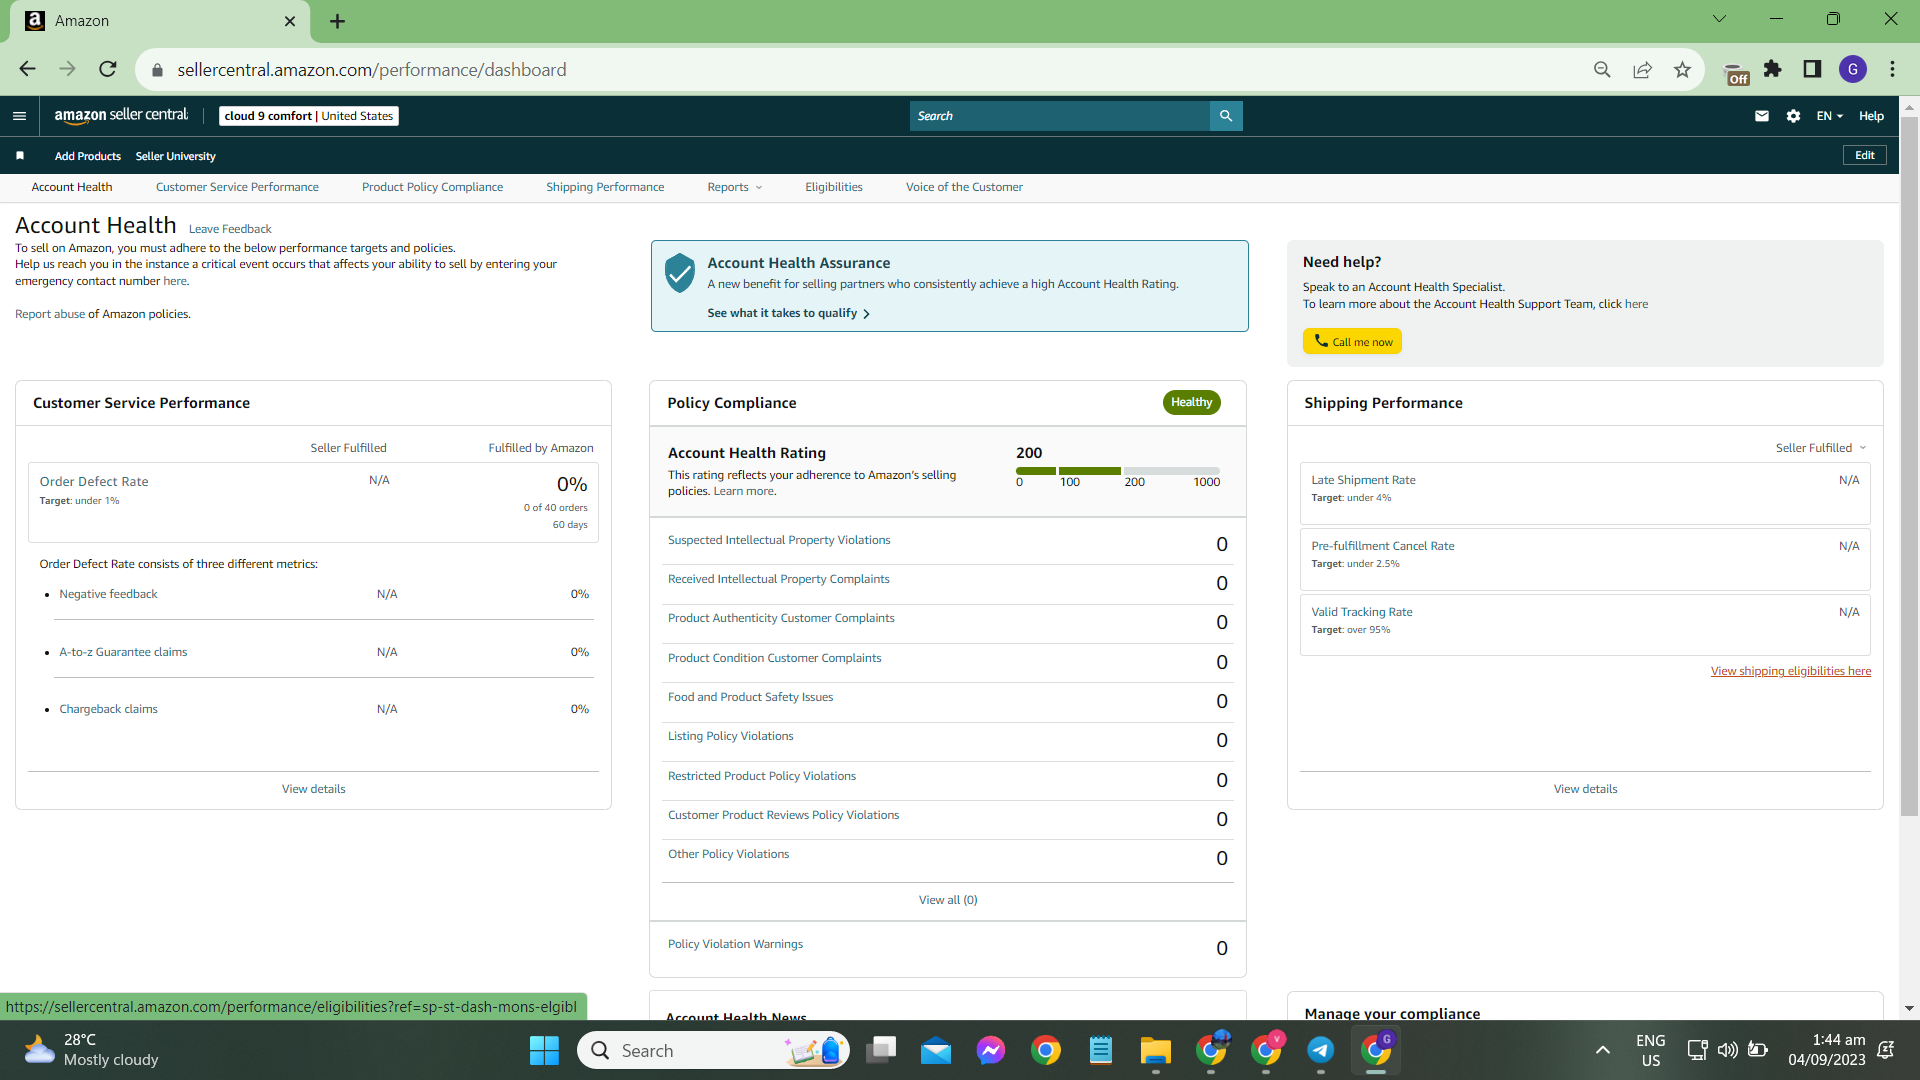
Task: Open the Chrome profile avatar G
Action: point(1853,69)
